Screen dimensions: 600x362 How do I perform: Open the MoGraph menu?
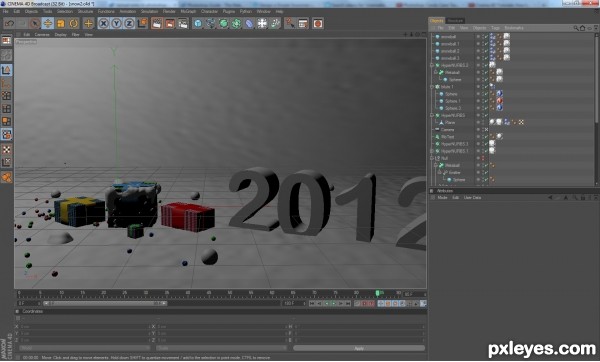(188, 11)
